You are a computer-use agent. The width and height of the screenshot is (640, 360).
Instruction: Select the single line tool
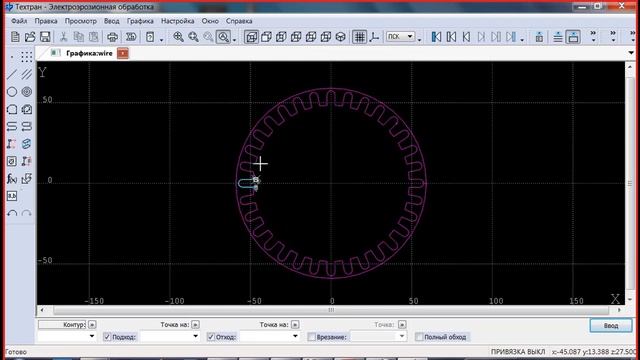click(12, 74)
